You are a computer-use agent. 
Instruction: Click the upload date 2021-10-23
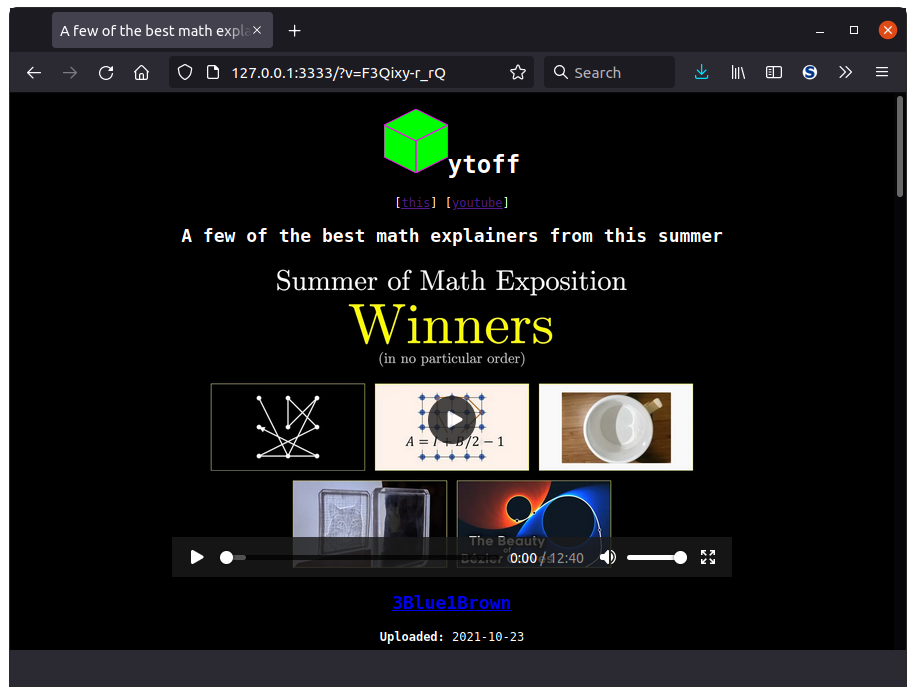(x=488, y=636)
